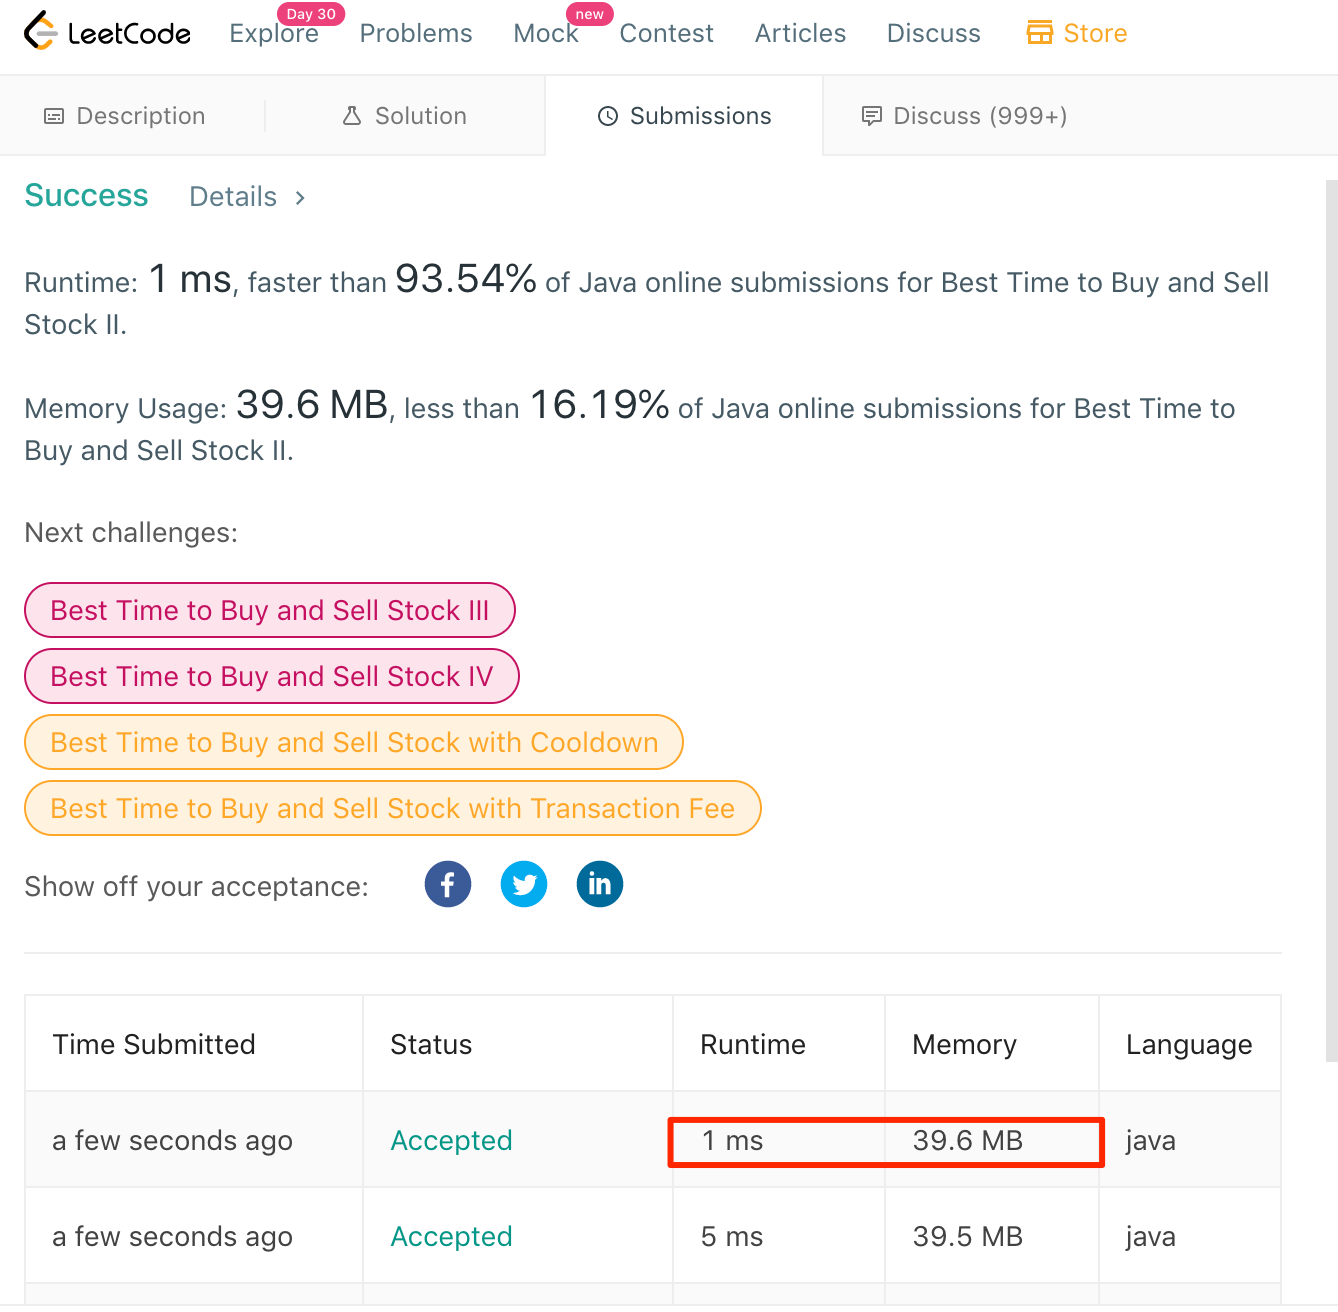Click the flask icon on the Solution tab
The width and height of the screenshot is (1338, 1312).
(x=352, y=115)
